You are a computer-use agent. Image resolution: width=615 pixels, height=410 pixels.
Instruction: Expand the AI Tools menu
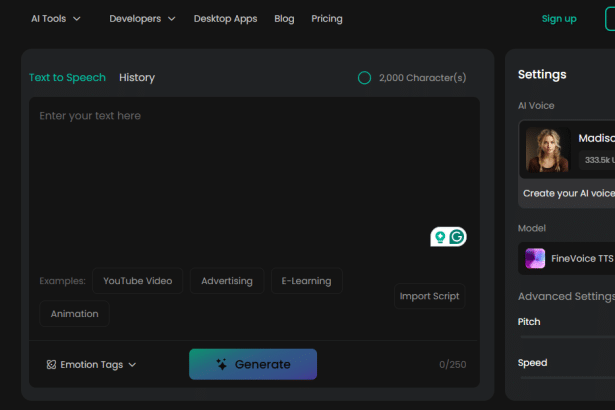55,18
